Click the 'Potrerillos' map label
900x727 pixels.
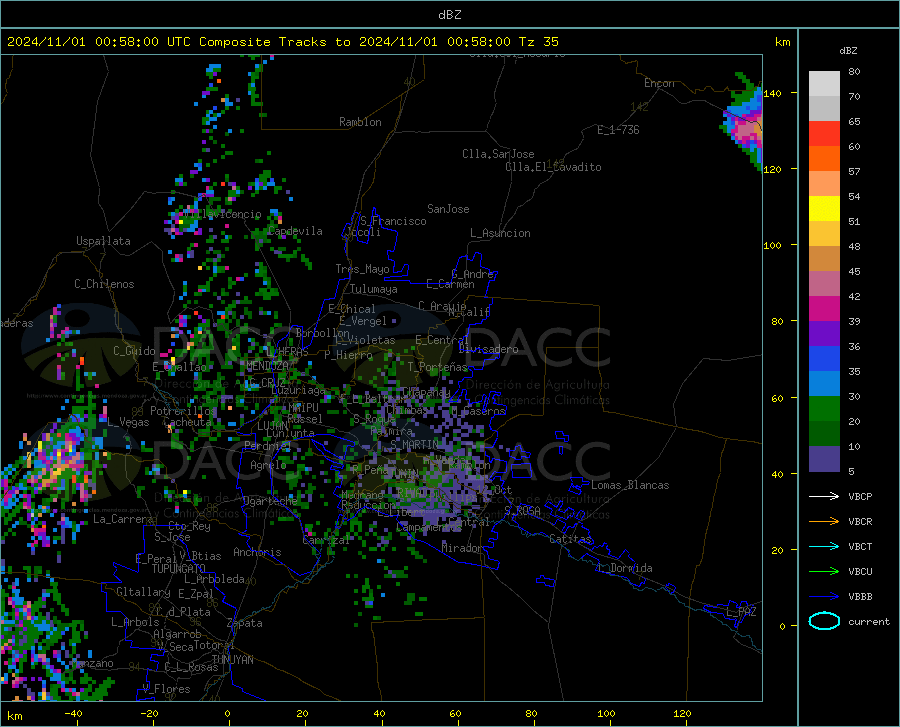[183, 411]
